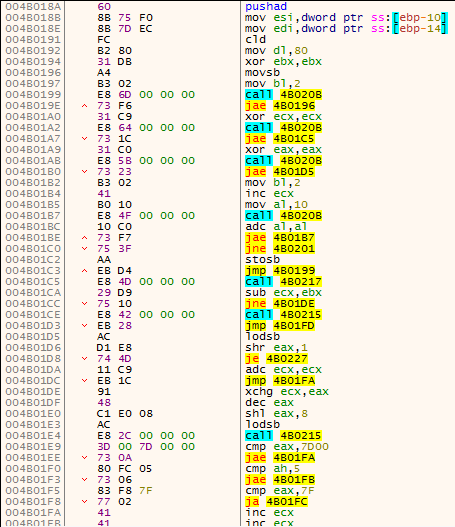Select jne 4B01DE instruction
The width and height of the screenshot is (455, 527).
(280, 303)
